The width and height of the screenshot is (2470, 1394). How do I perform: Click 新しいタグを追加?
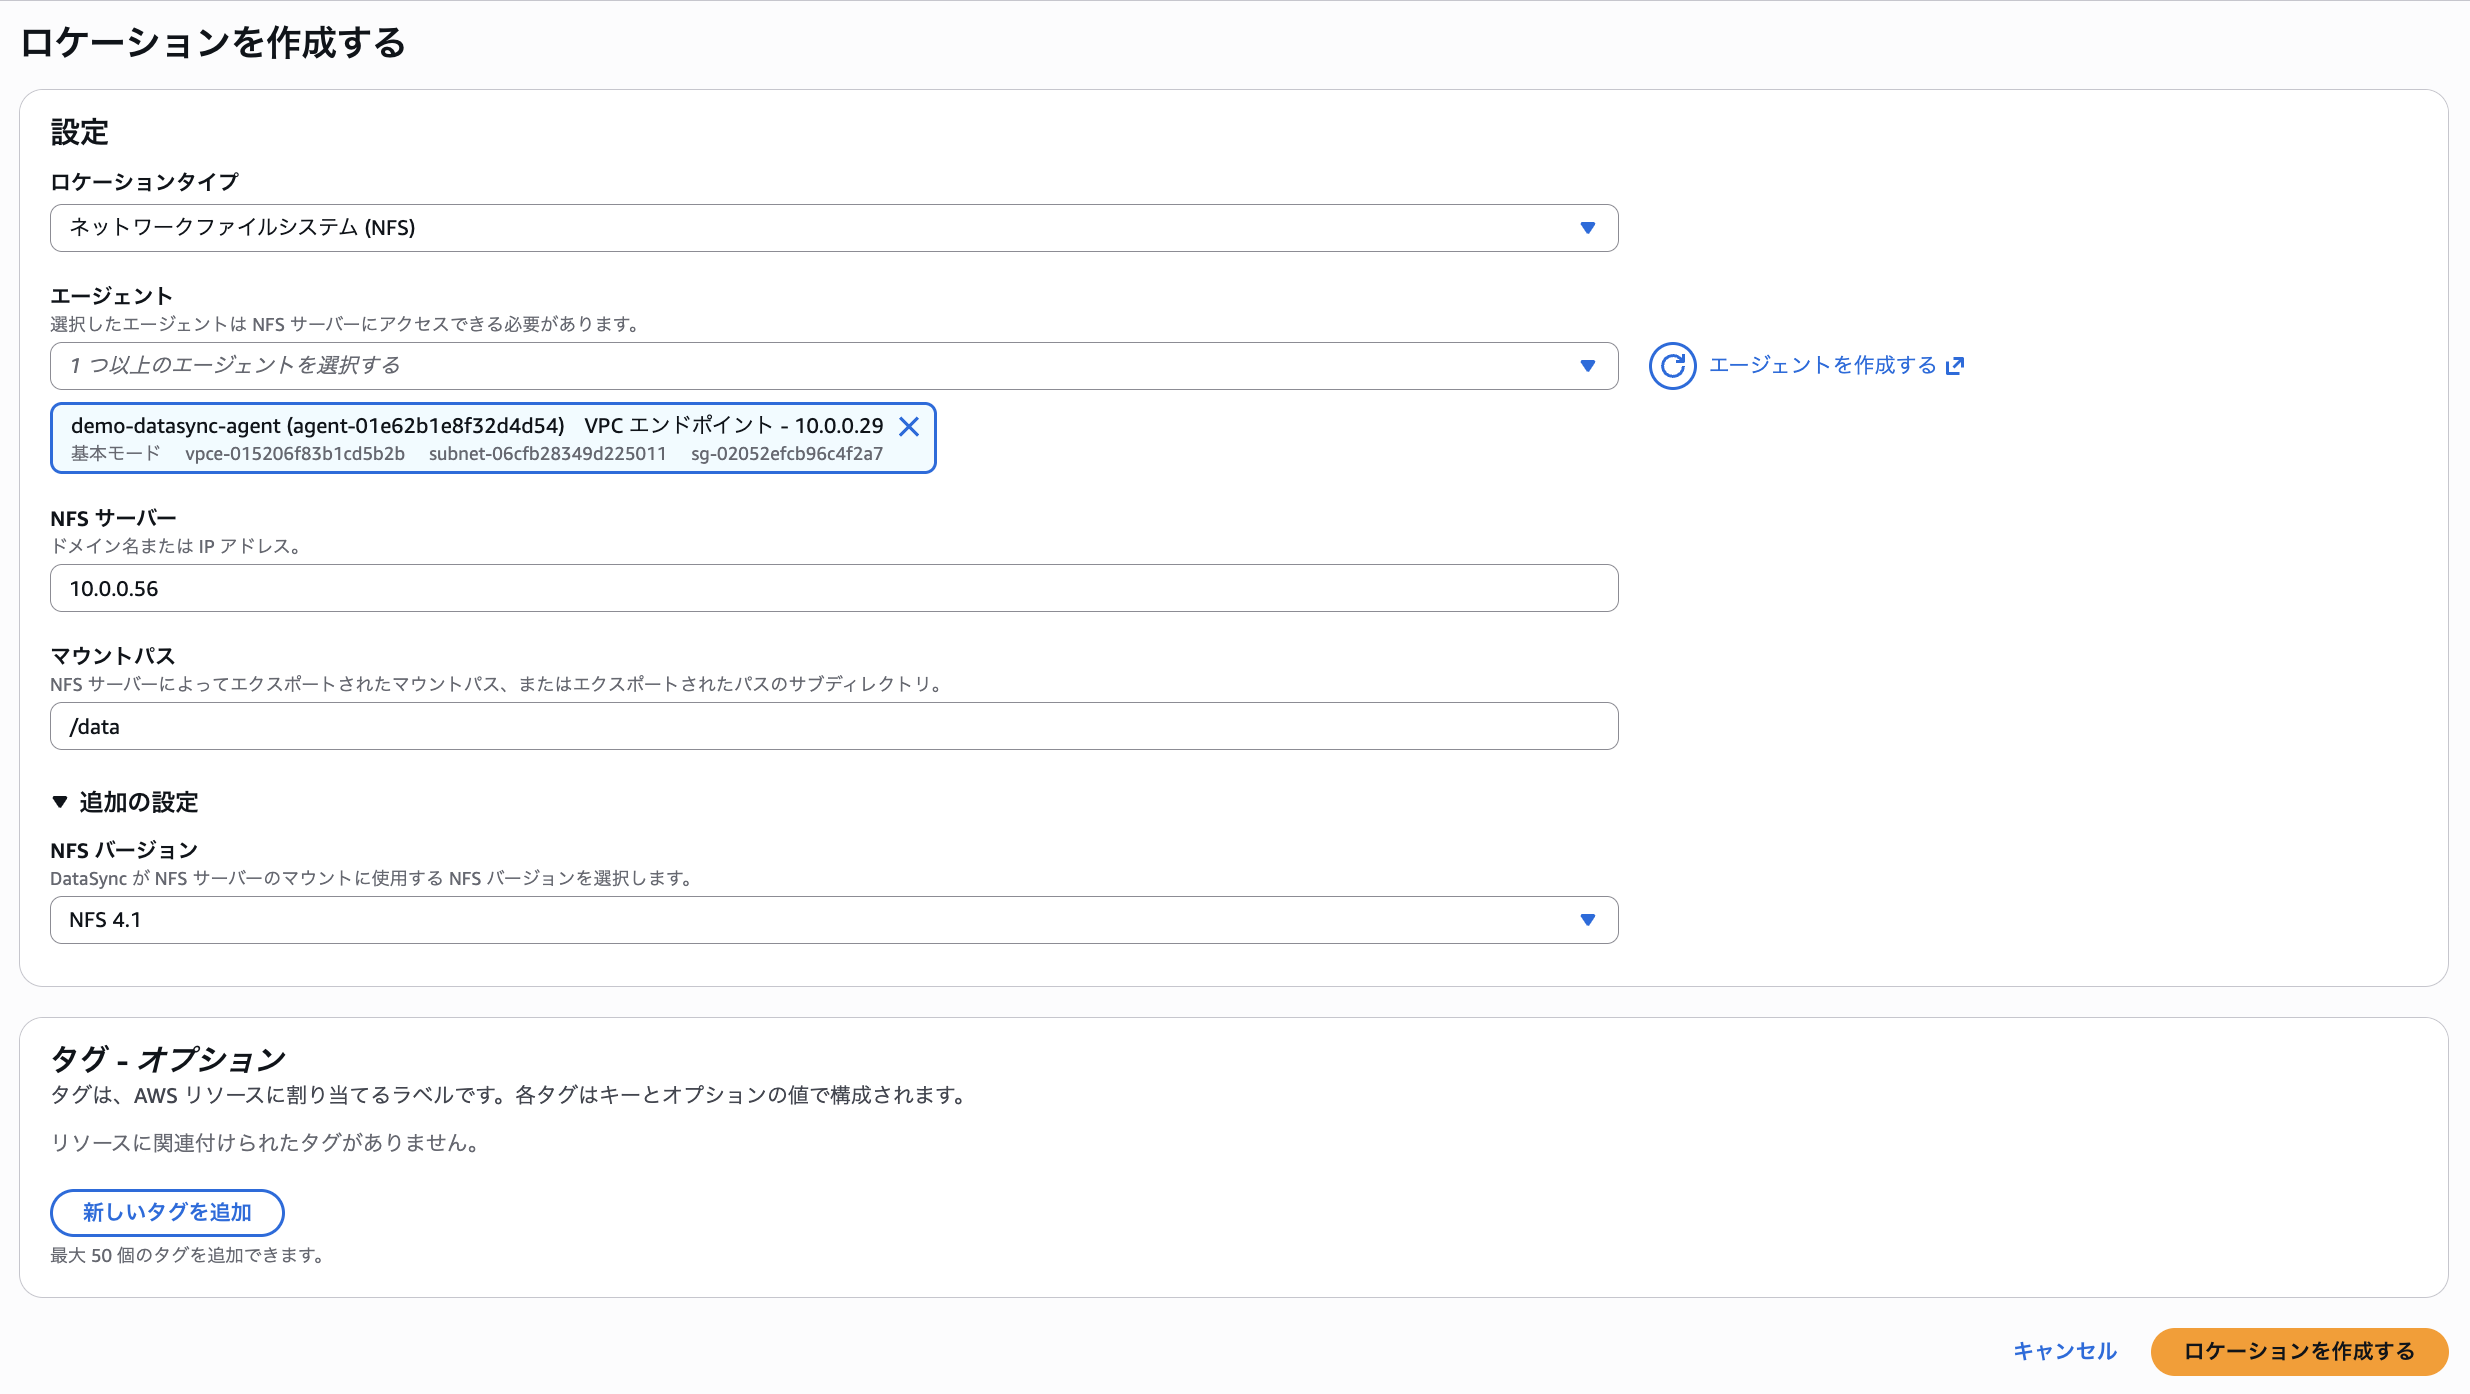pyautogui.click(x=166, y=1212)
